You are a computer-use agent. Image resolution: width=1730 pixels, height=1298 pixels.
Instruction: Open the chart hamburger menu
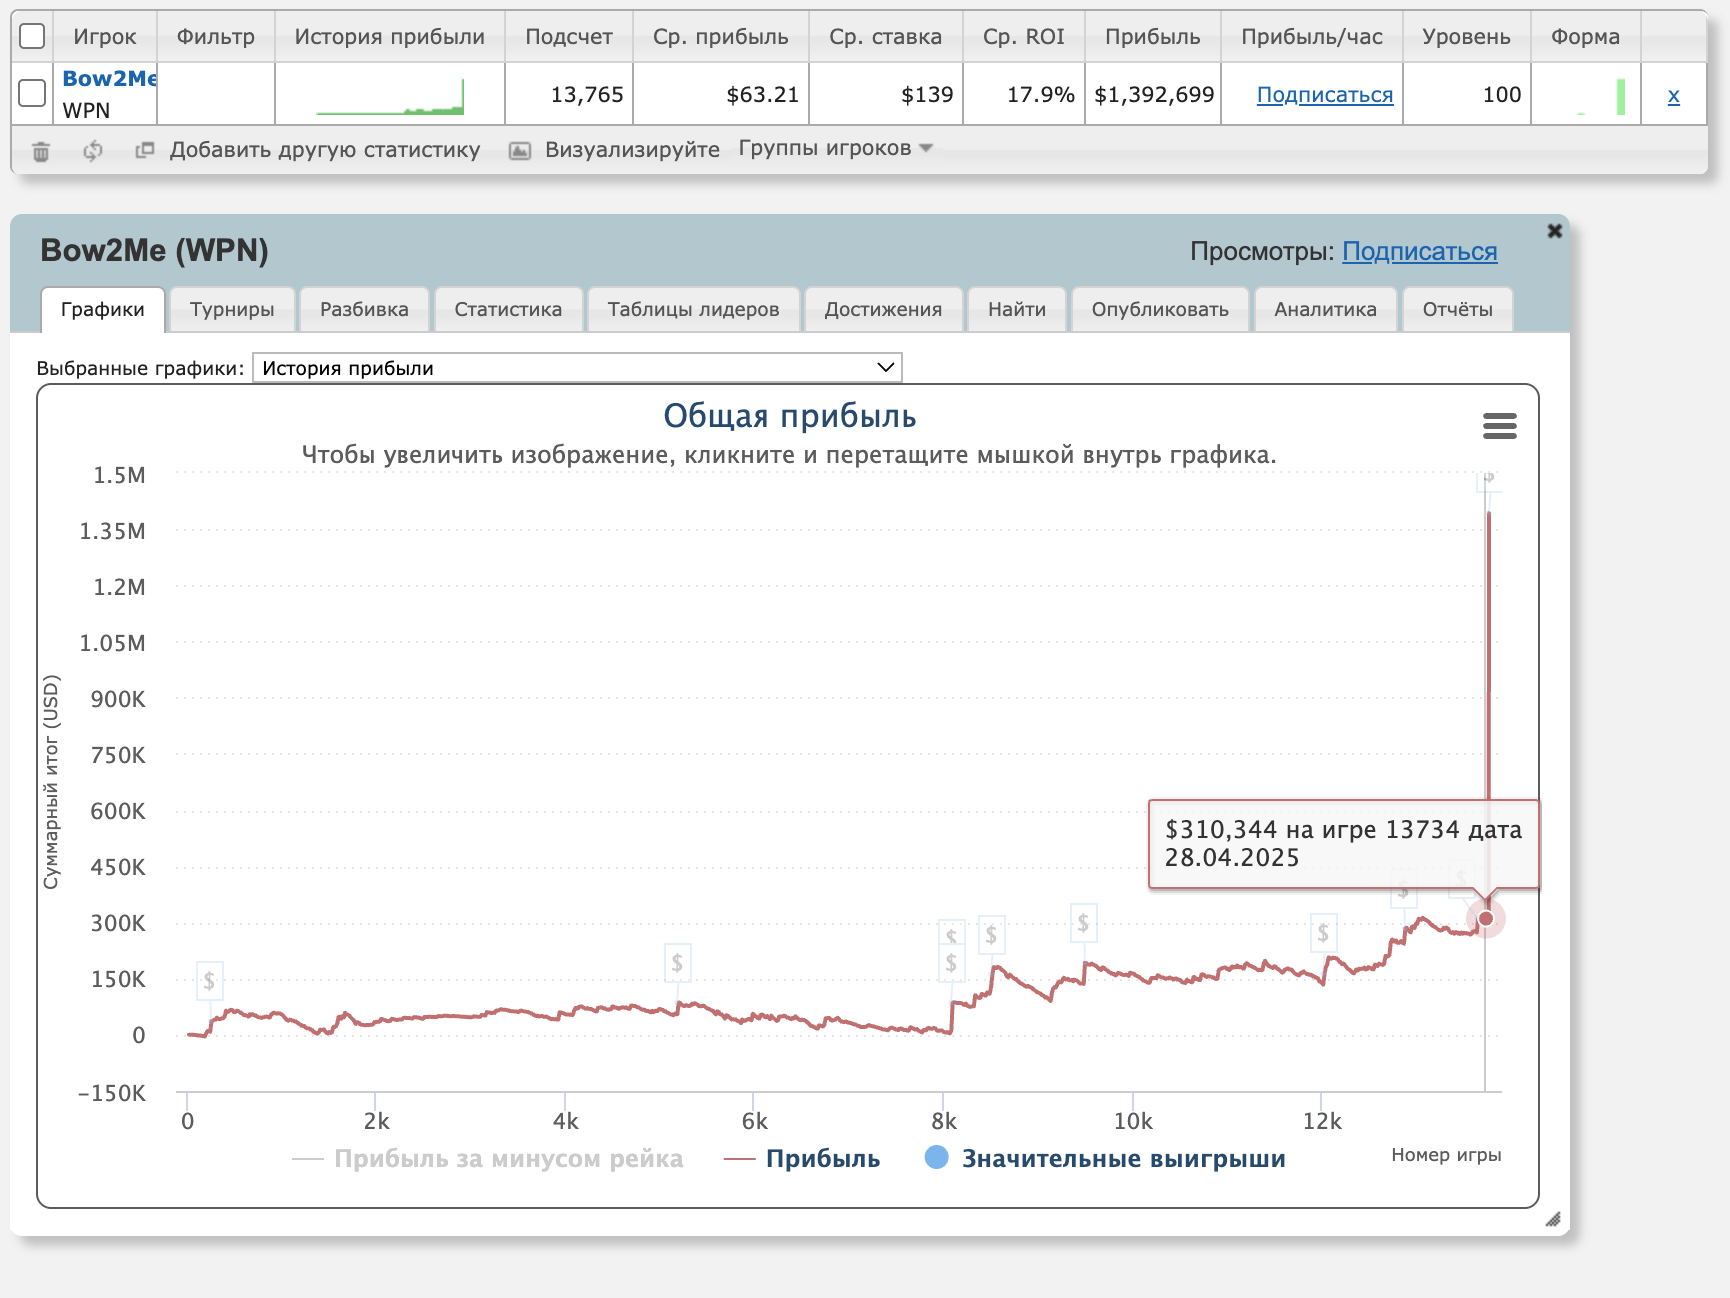click(x=1499, y=426)
